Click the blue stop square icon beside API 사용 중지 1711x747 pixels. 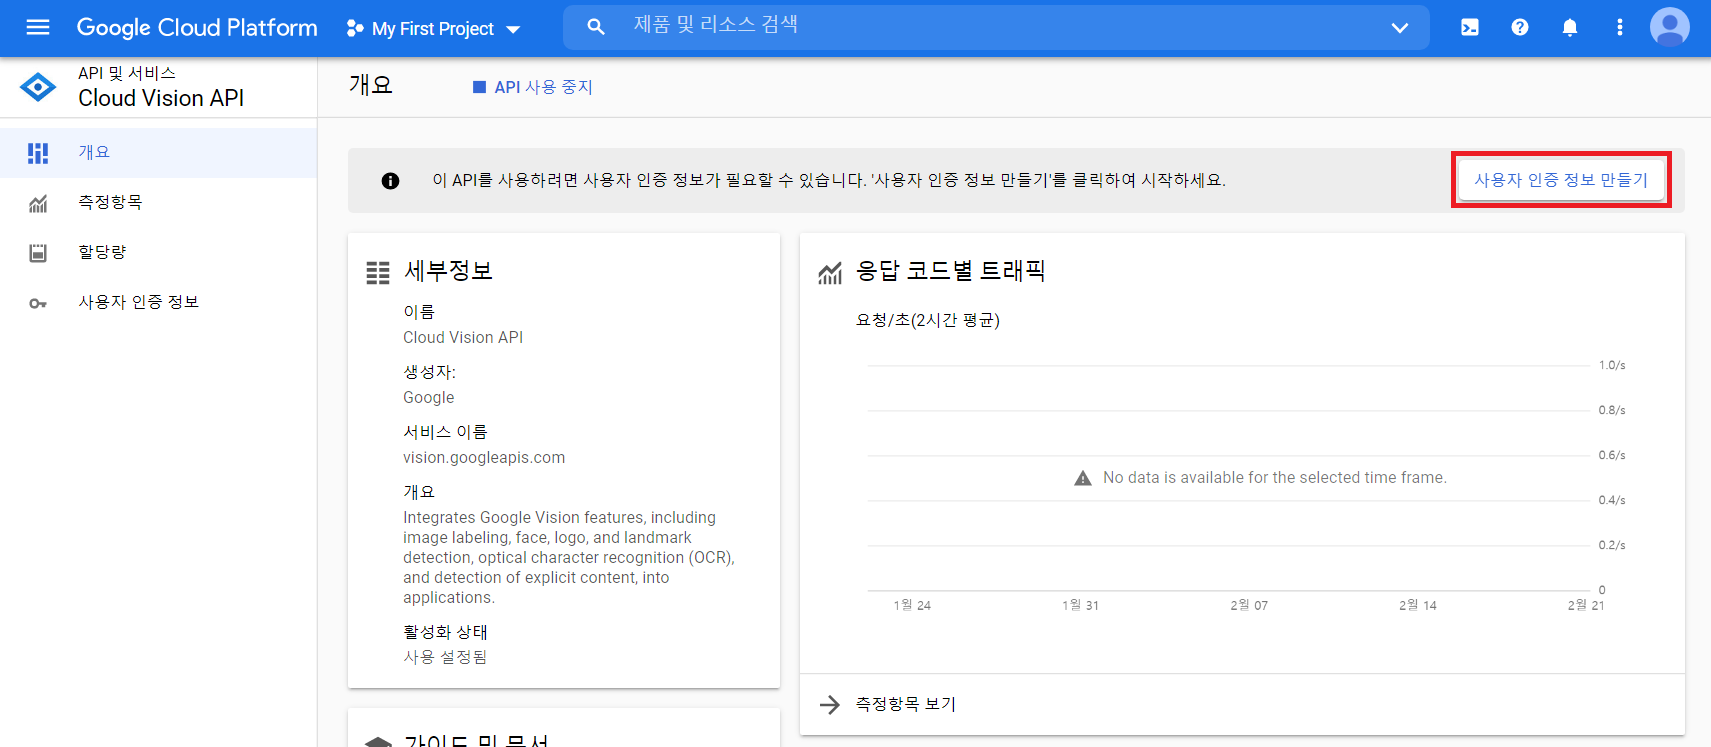[479, 87]
